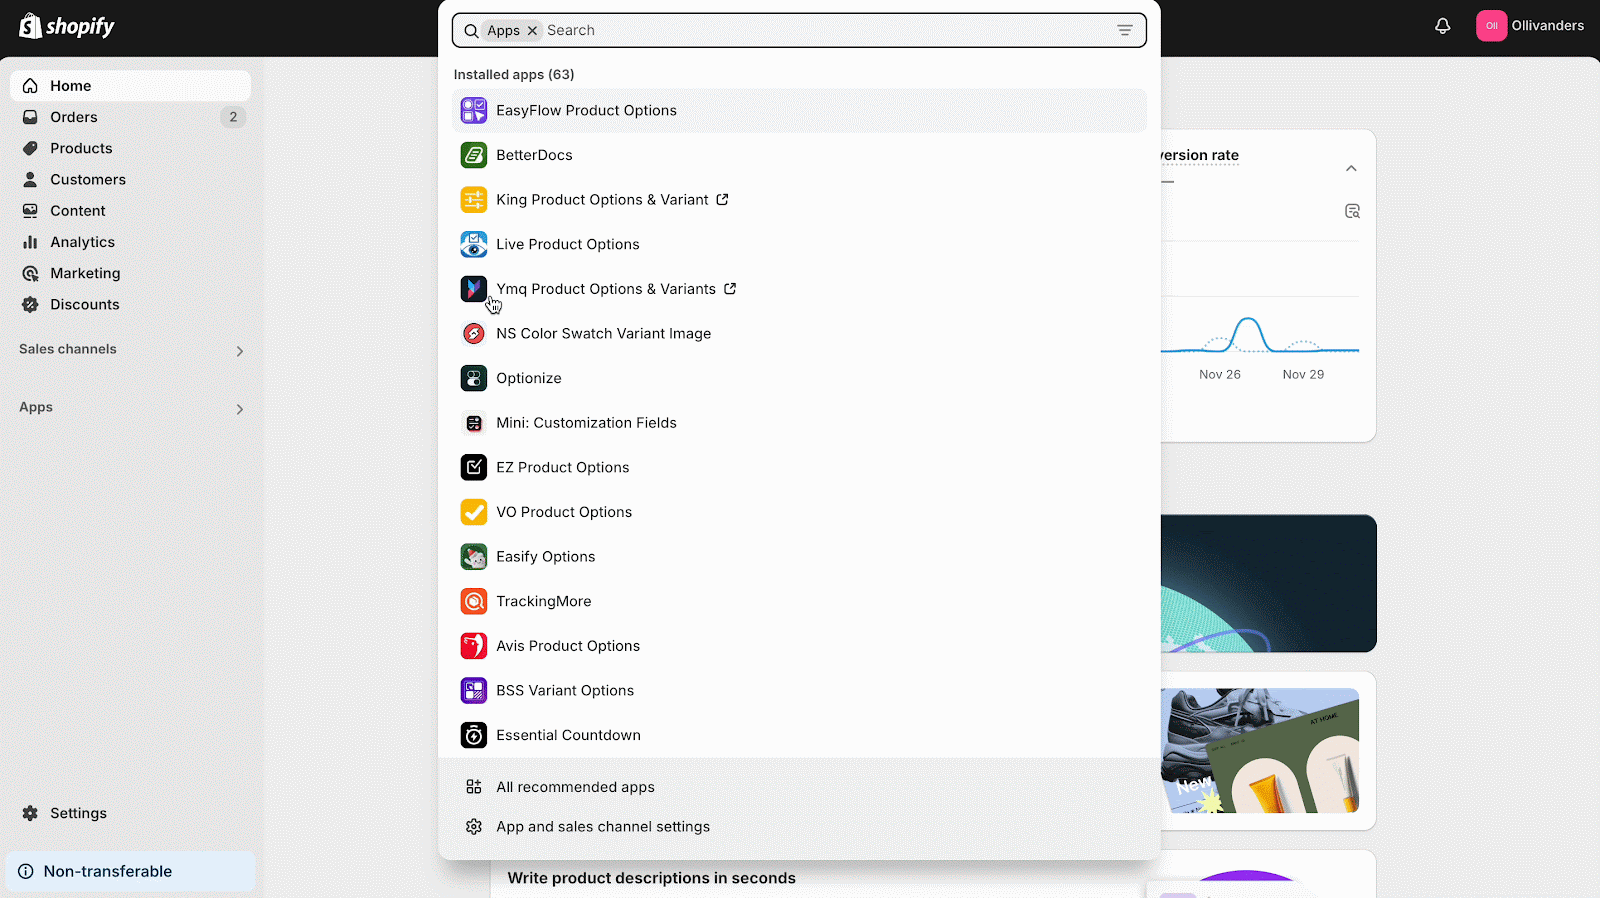Click the Orders count badge 2
The width and height of the screenshot is (1600, 898).
pyautogui.click(x=233, y=117)
